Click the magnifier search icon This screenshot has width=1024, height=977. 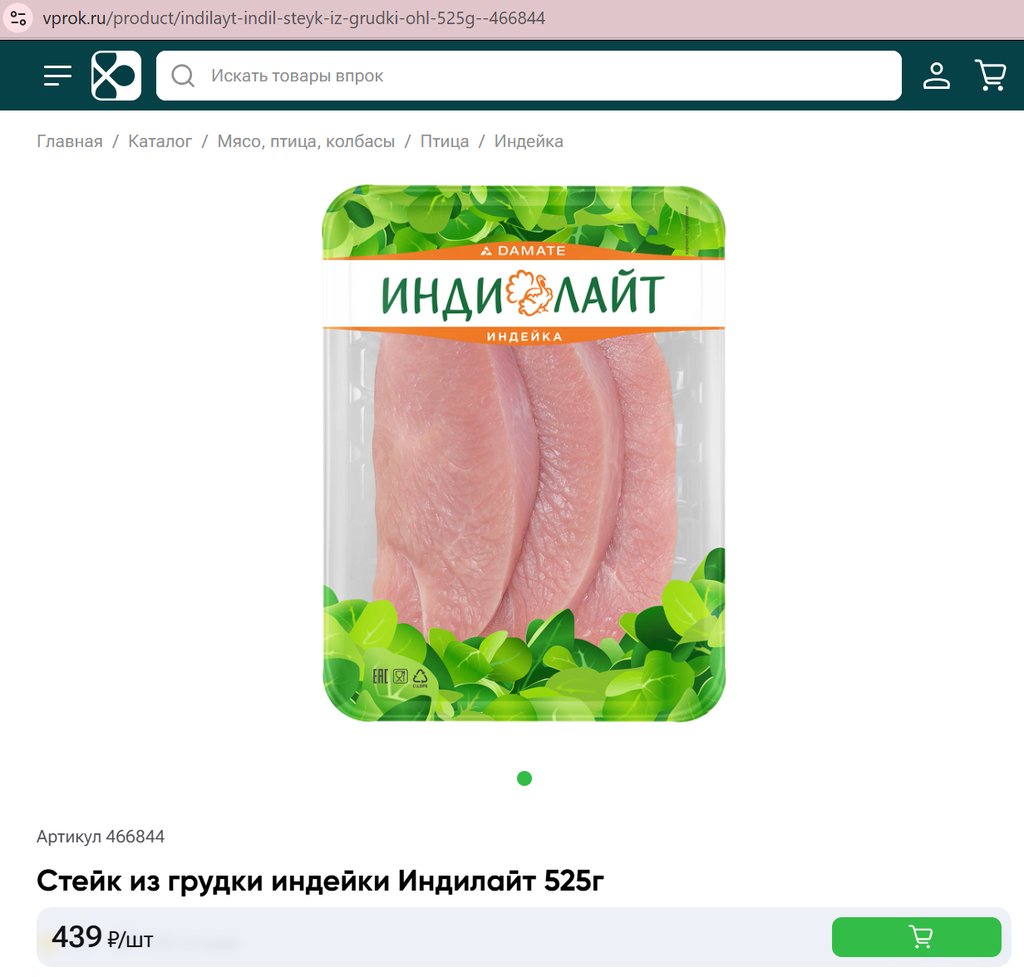coord(183,76)
